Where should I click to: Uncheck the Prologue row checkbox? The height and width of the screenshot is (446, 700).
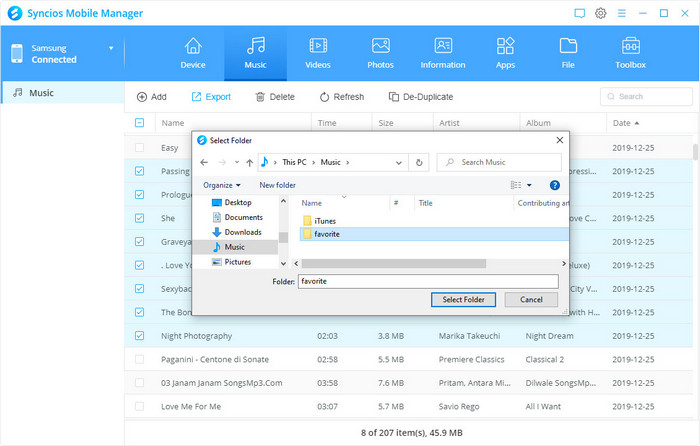point(139,195)
